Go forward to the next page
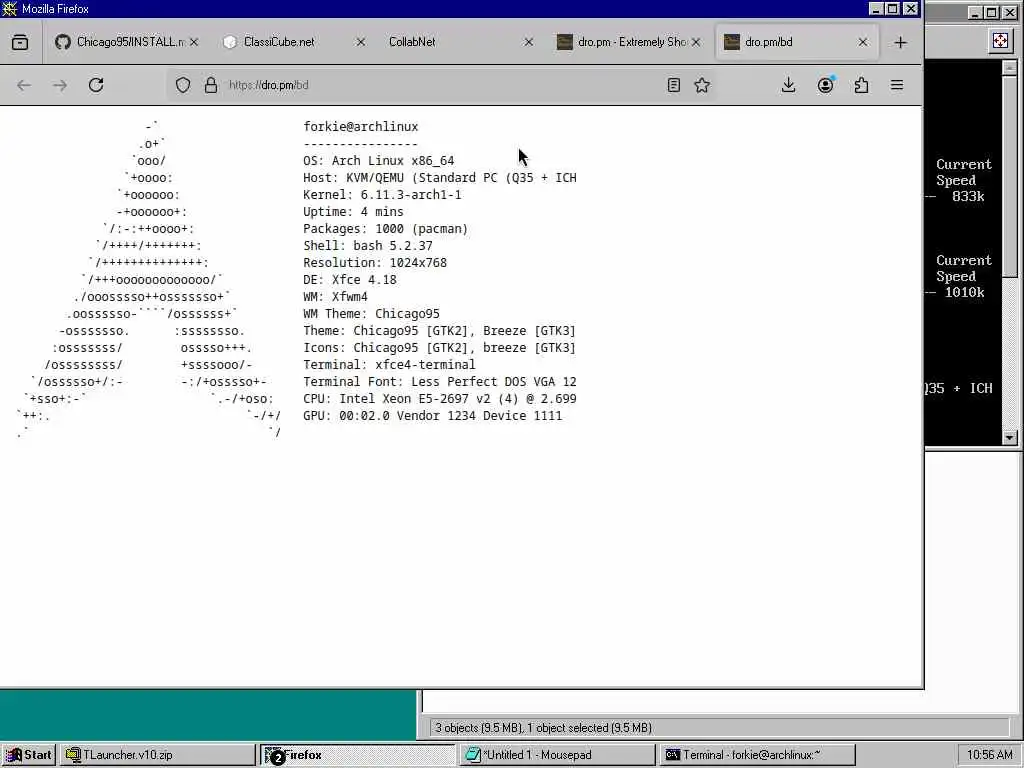Viewport: 1024px width, 768px height. (60, 85)
